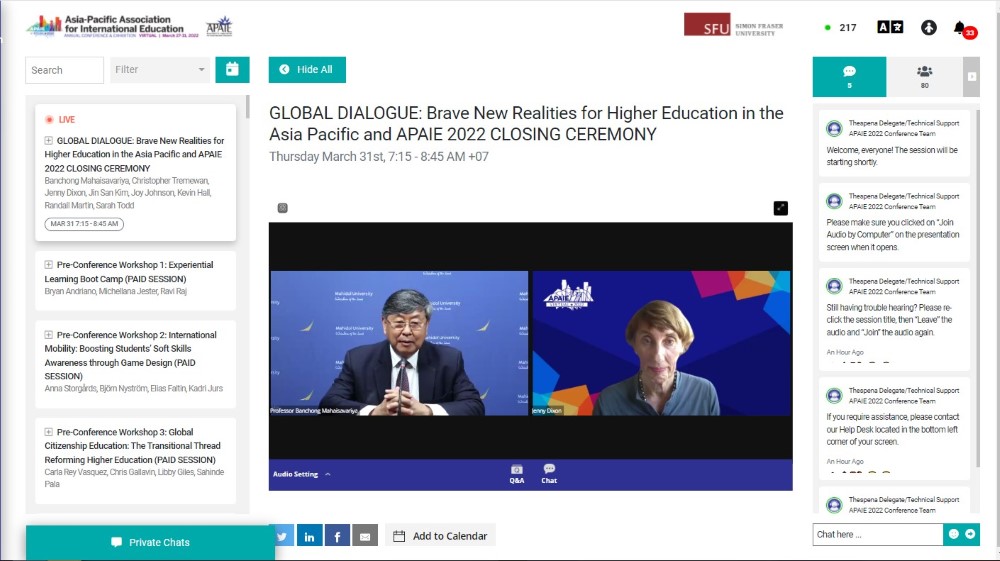Open the language translation icon

pyautogui.click(x=889, y=27)
